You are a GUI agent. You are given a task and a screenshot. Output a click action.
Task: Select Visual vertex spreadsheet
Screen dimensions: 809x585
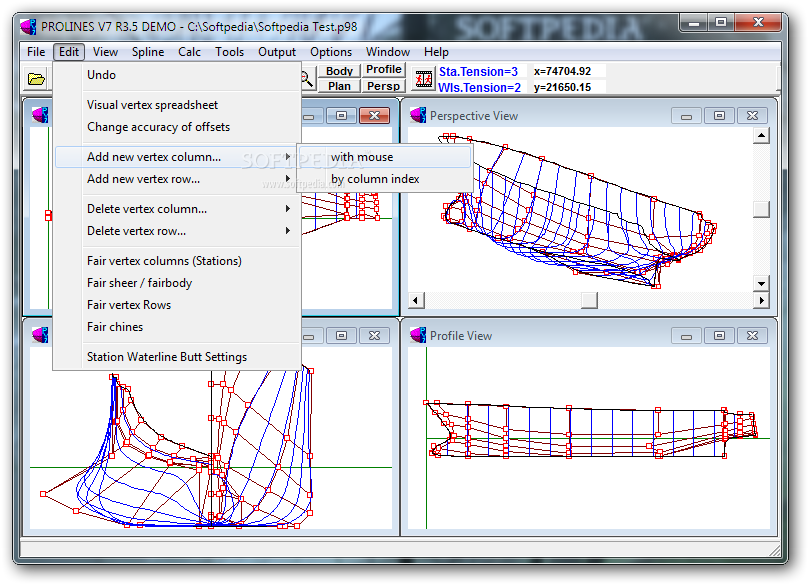[x=177, y=105]
